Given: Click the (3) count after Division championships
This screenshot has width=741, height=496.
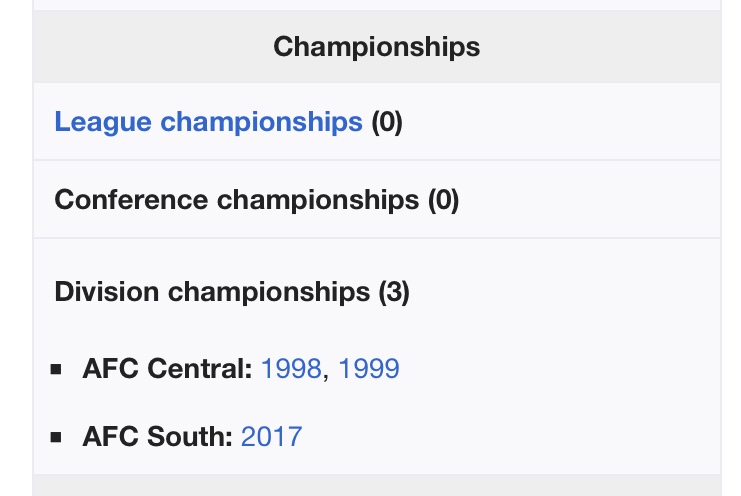Looking at the screenshot, I should point(394,292).
